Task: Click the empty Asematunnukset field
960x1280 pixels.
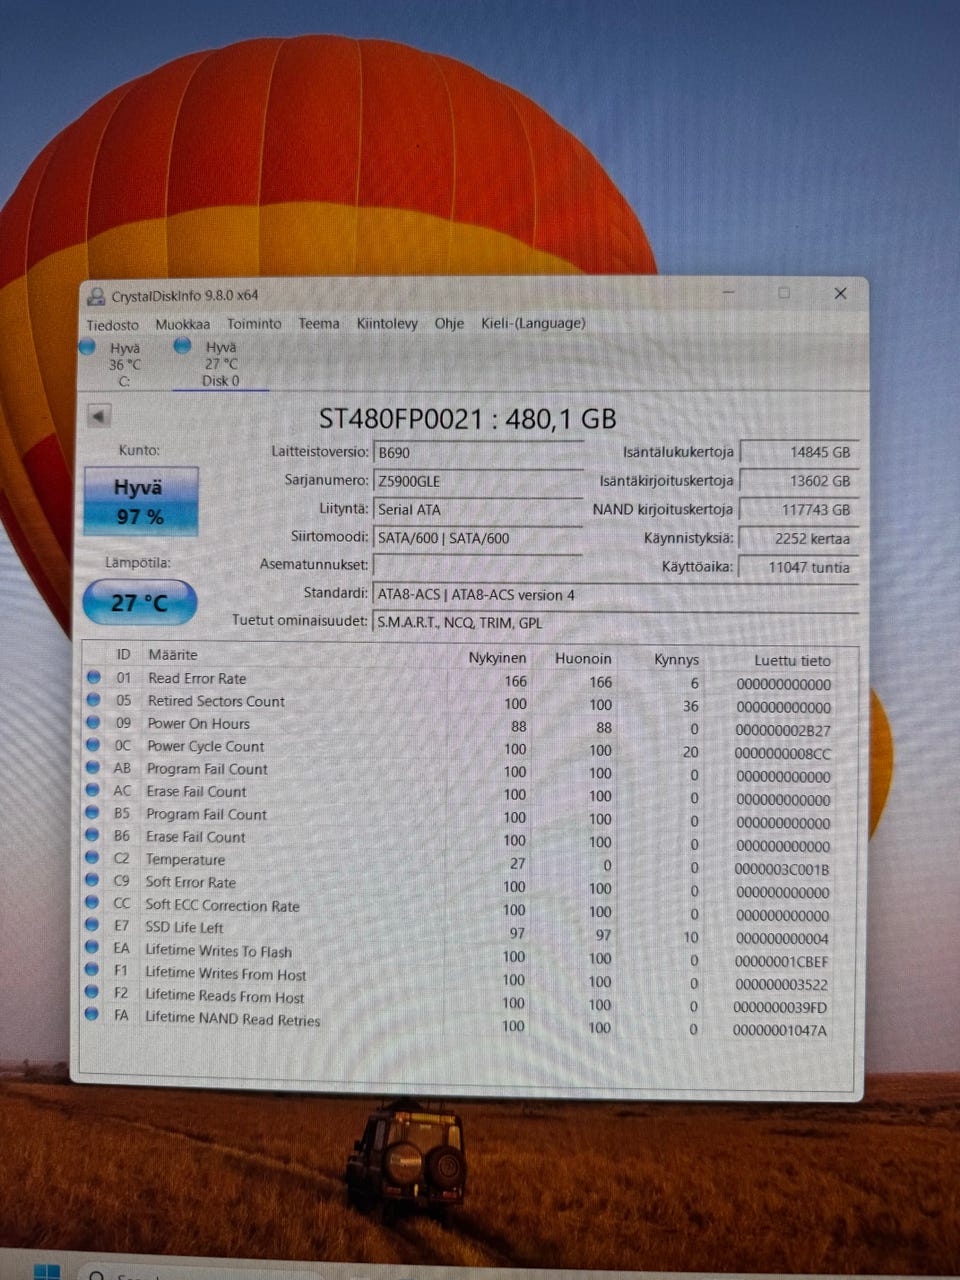Action: 477,566
